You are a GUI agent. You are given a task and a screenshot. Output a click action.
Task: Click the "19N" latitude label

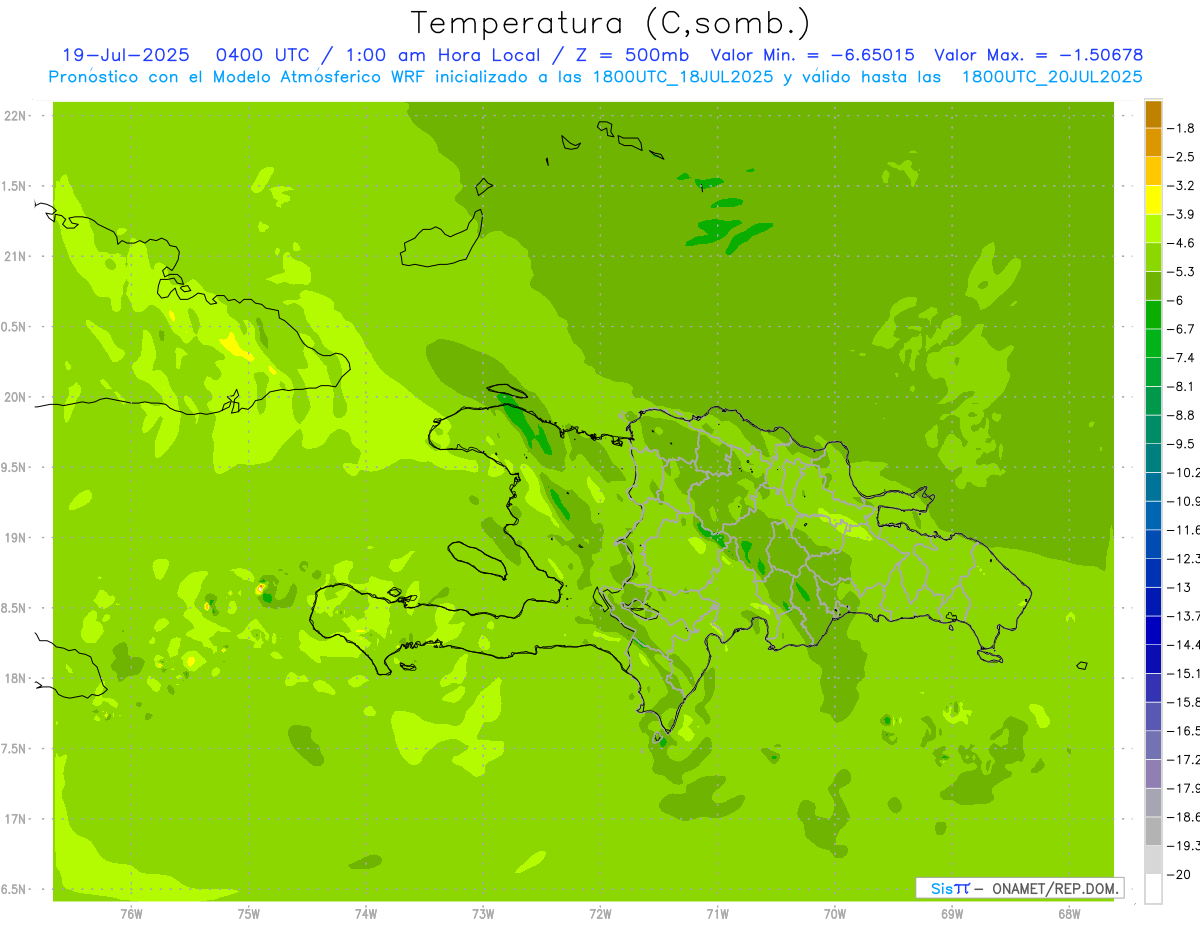point(15,538)
